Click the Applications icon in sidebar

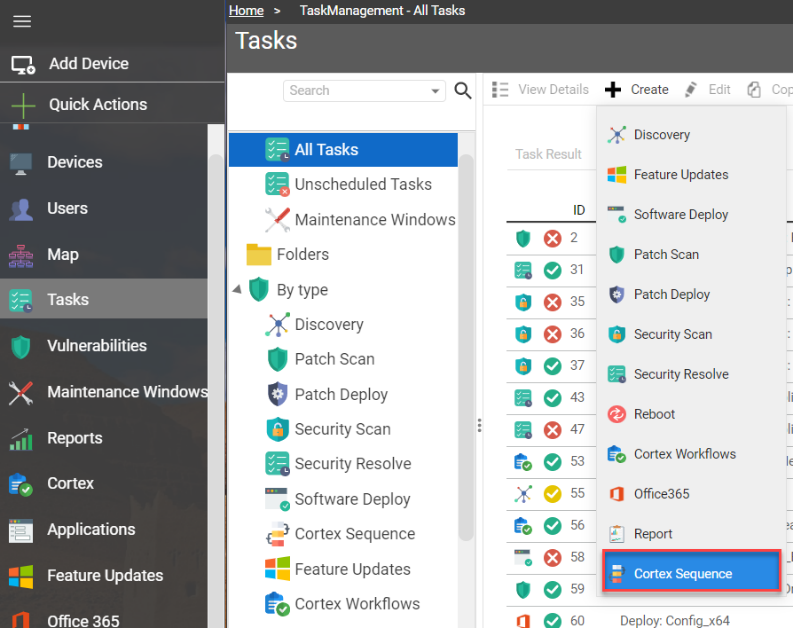coord(21,530)
